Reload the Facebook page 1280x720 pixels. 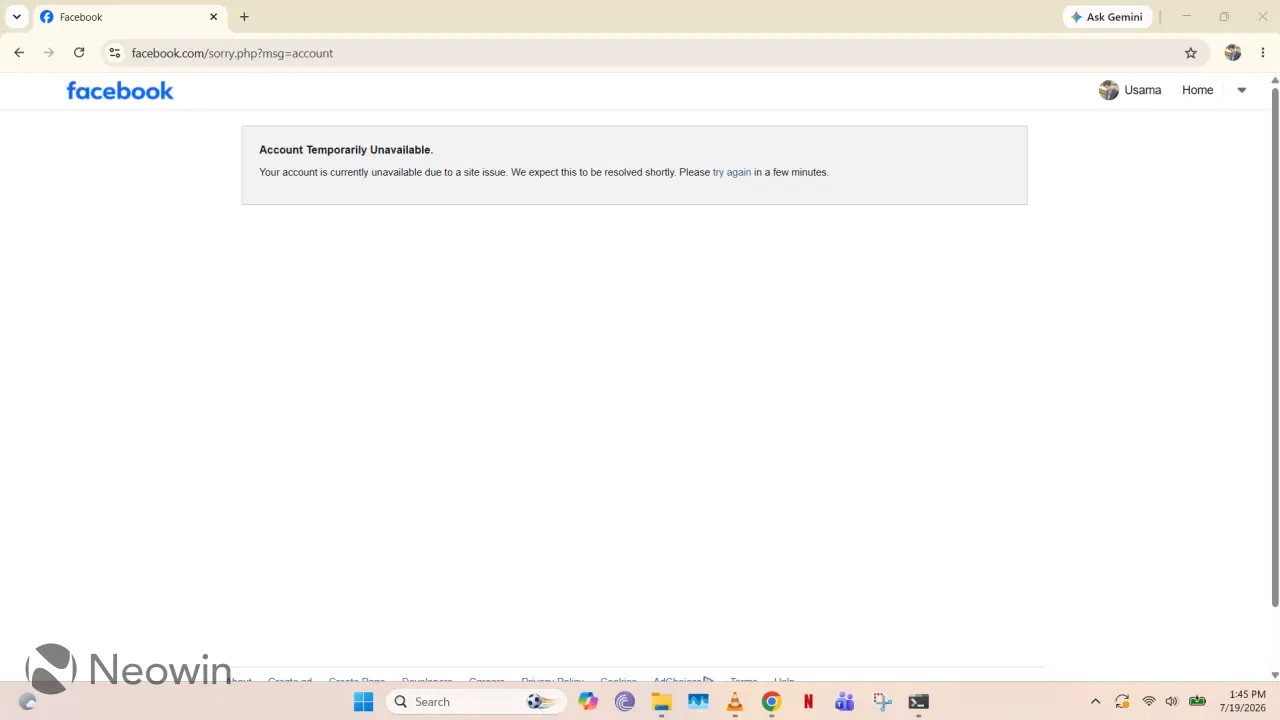coord(79,53)
